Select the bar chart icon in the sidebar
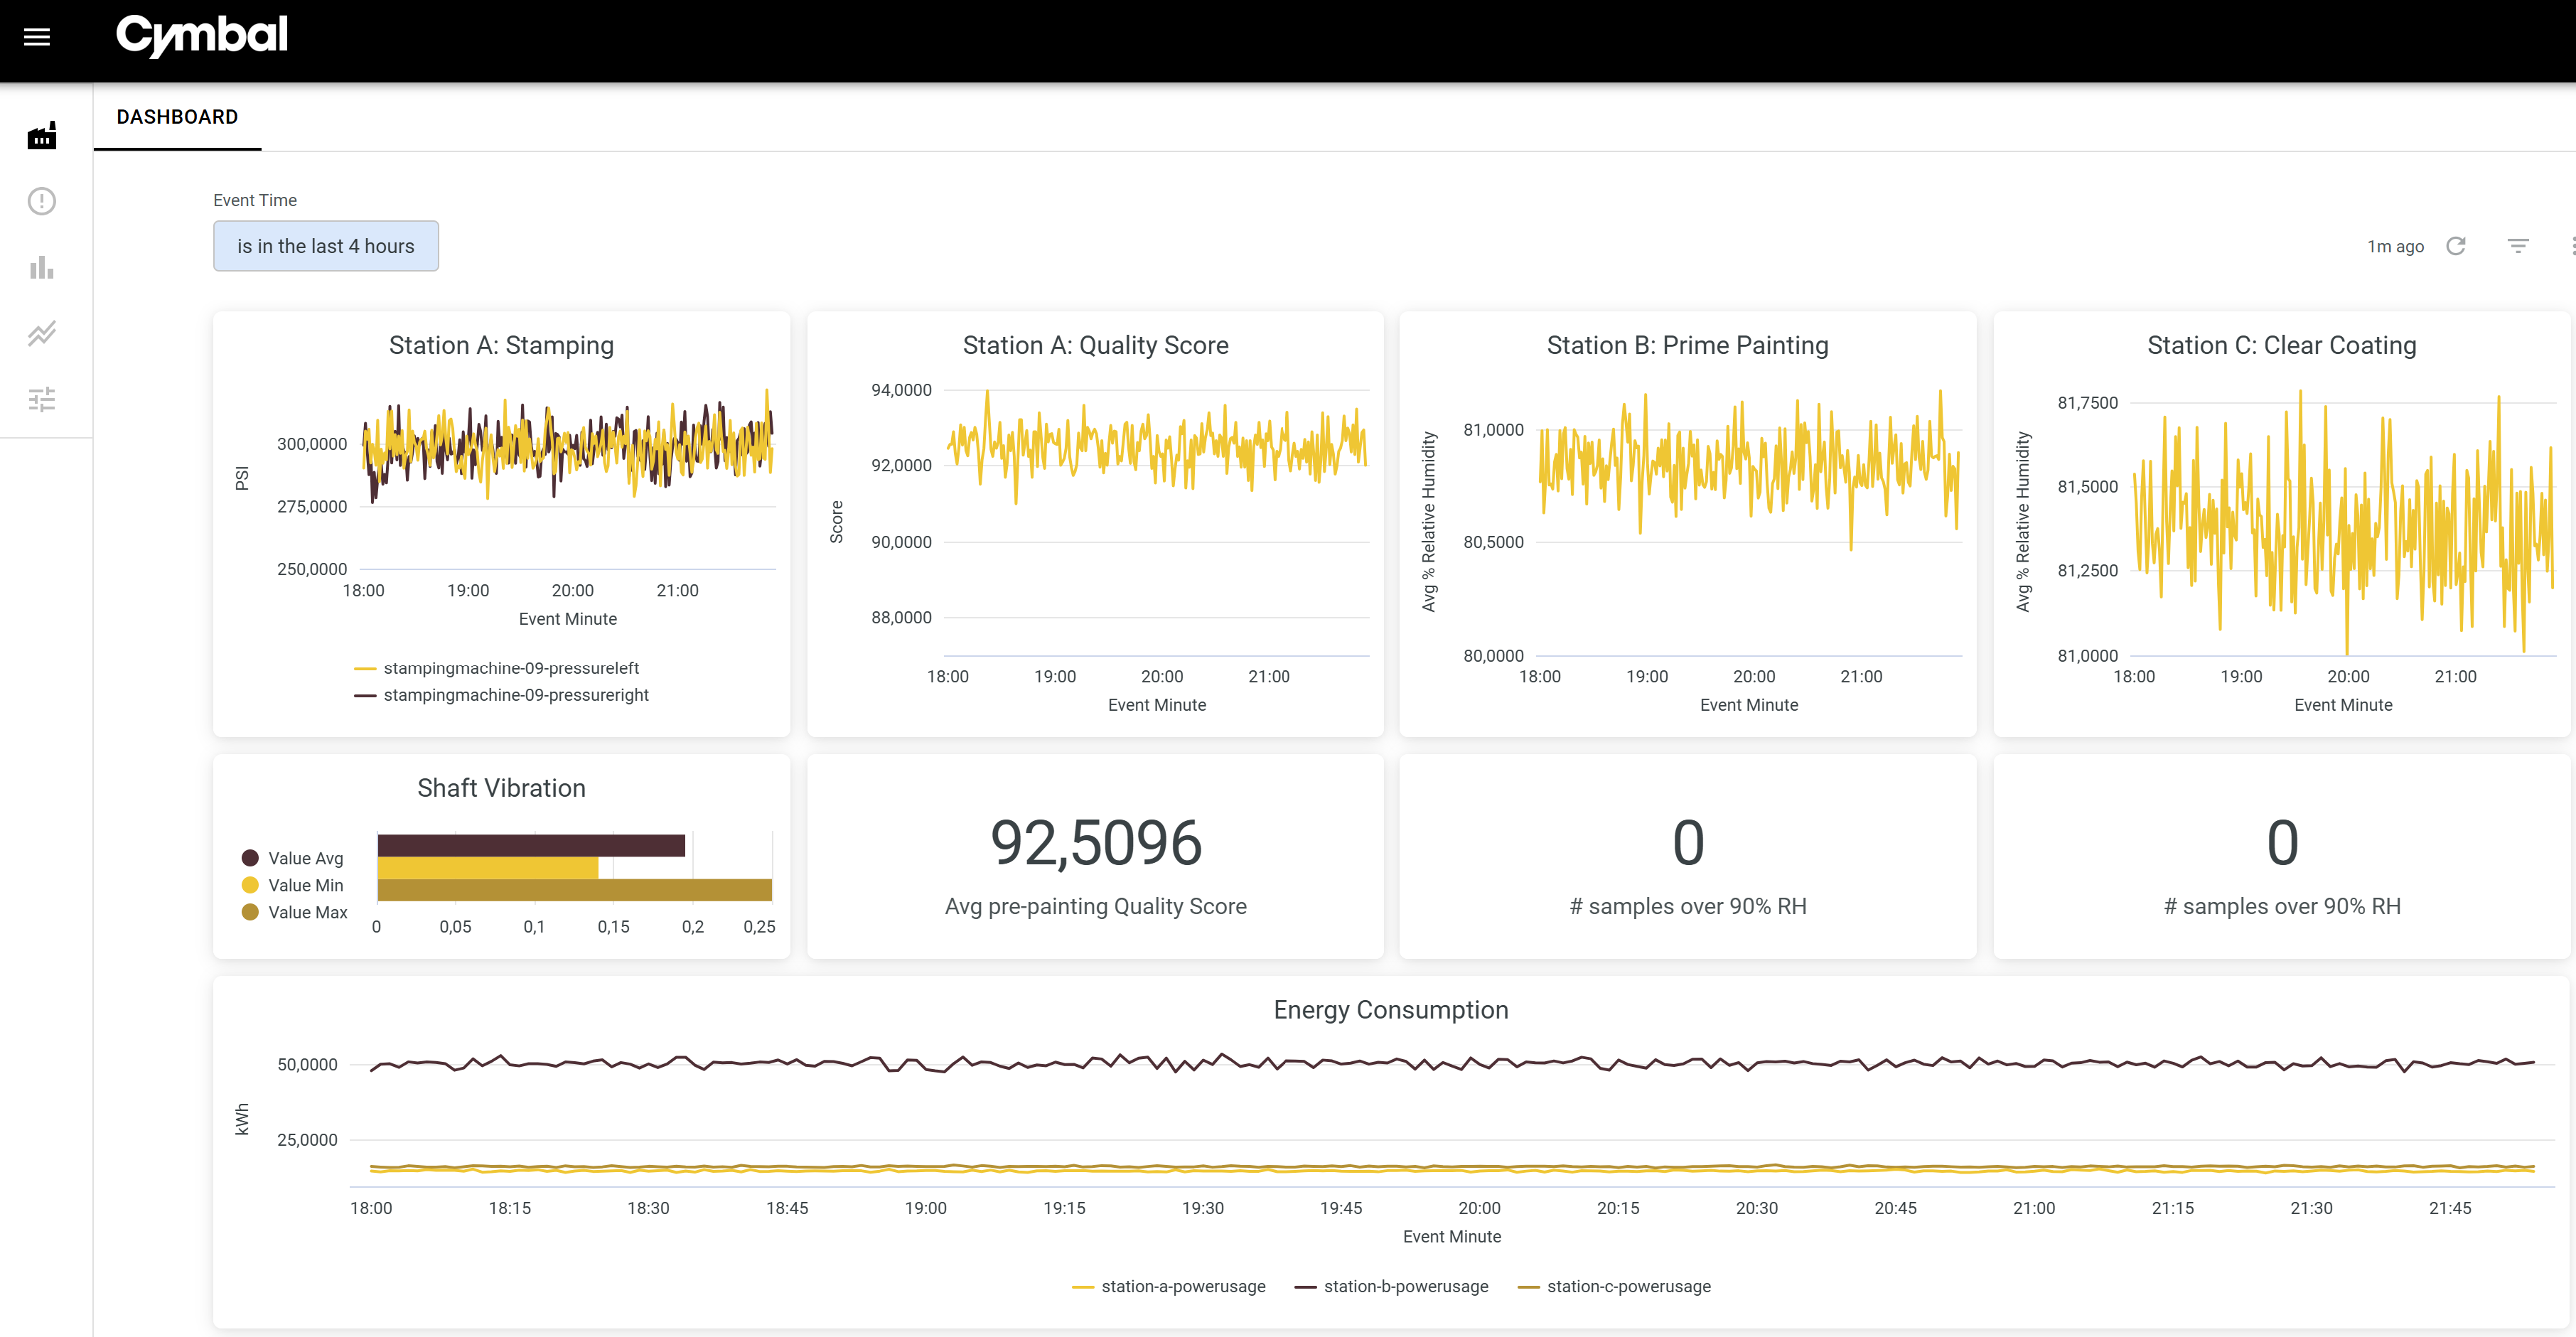2576x1337 pixels. 41,267
